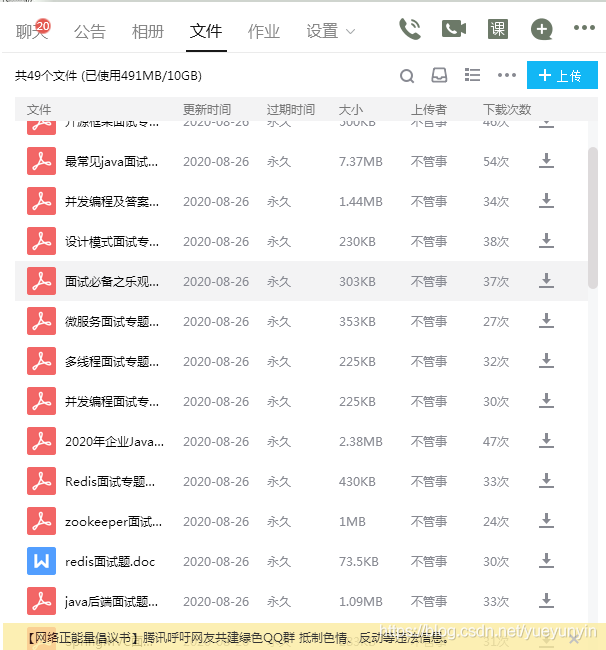Click size value 73.5KB
The width and height of the screenshot is (606, 650).
coord(359,561)
